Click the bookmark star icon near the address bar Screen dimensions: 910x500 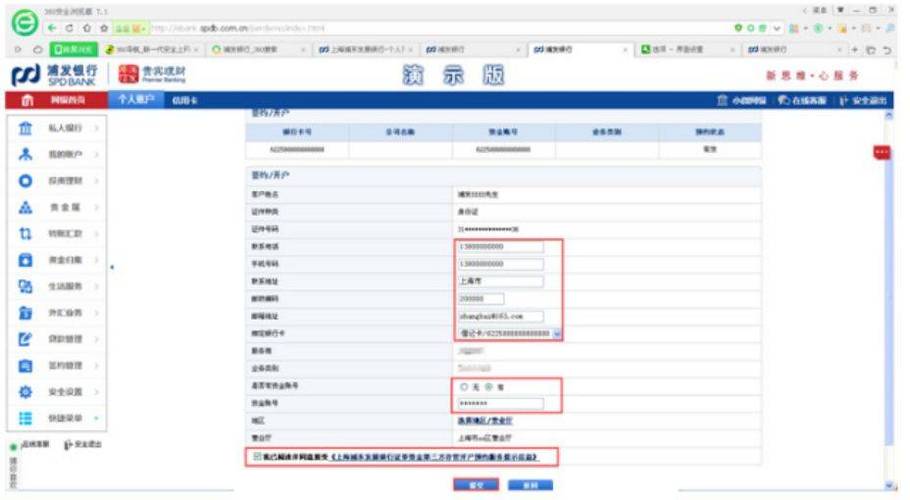pos(104,28)
